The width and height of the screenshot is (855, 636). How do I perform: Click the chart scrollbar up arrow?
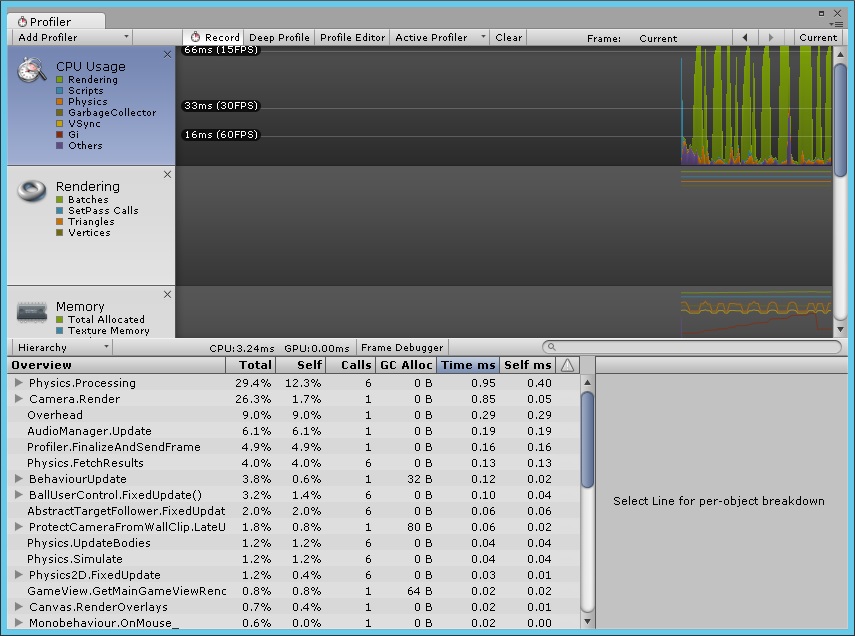pyautogui.click(x=840, y=55)
